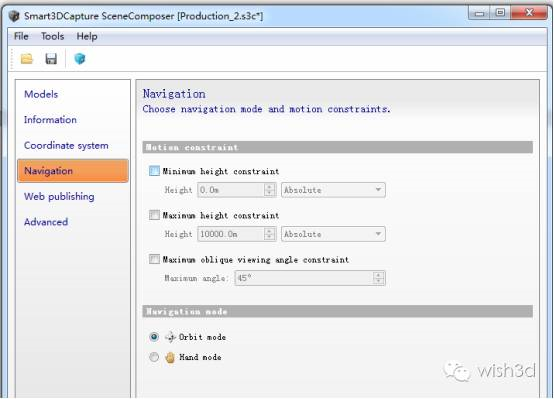Open the Tools menu
The width and height of the screenshot is (554, 399).
[x=52, y=36]
